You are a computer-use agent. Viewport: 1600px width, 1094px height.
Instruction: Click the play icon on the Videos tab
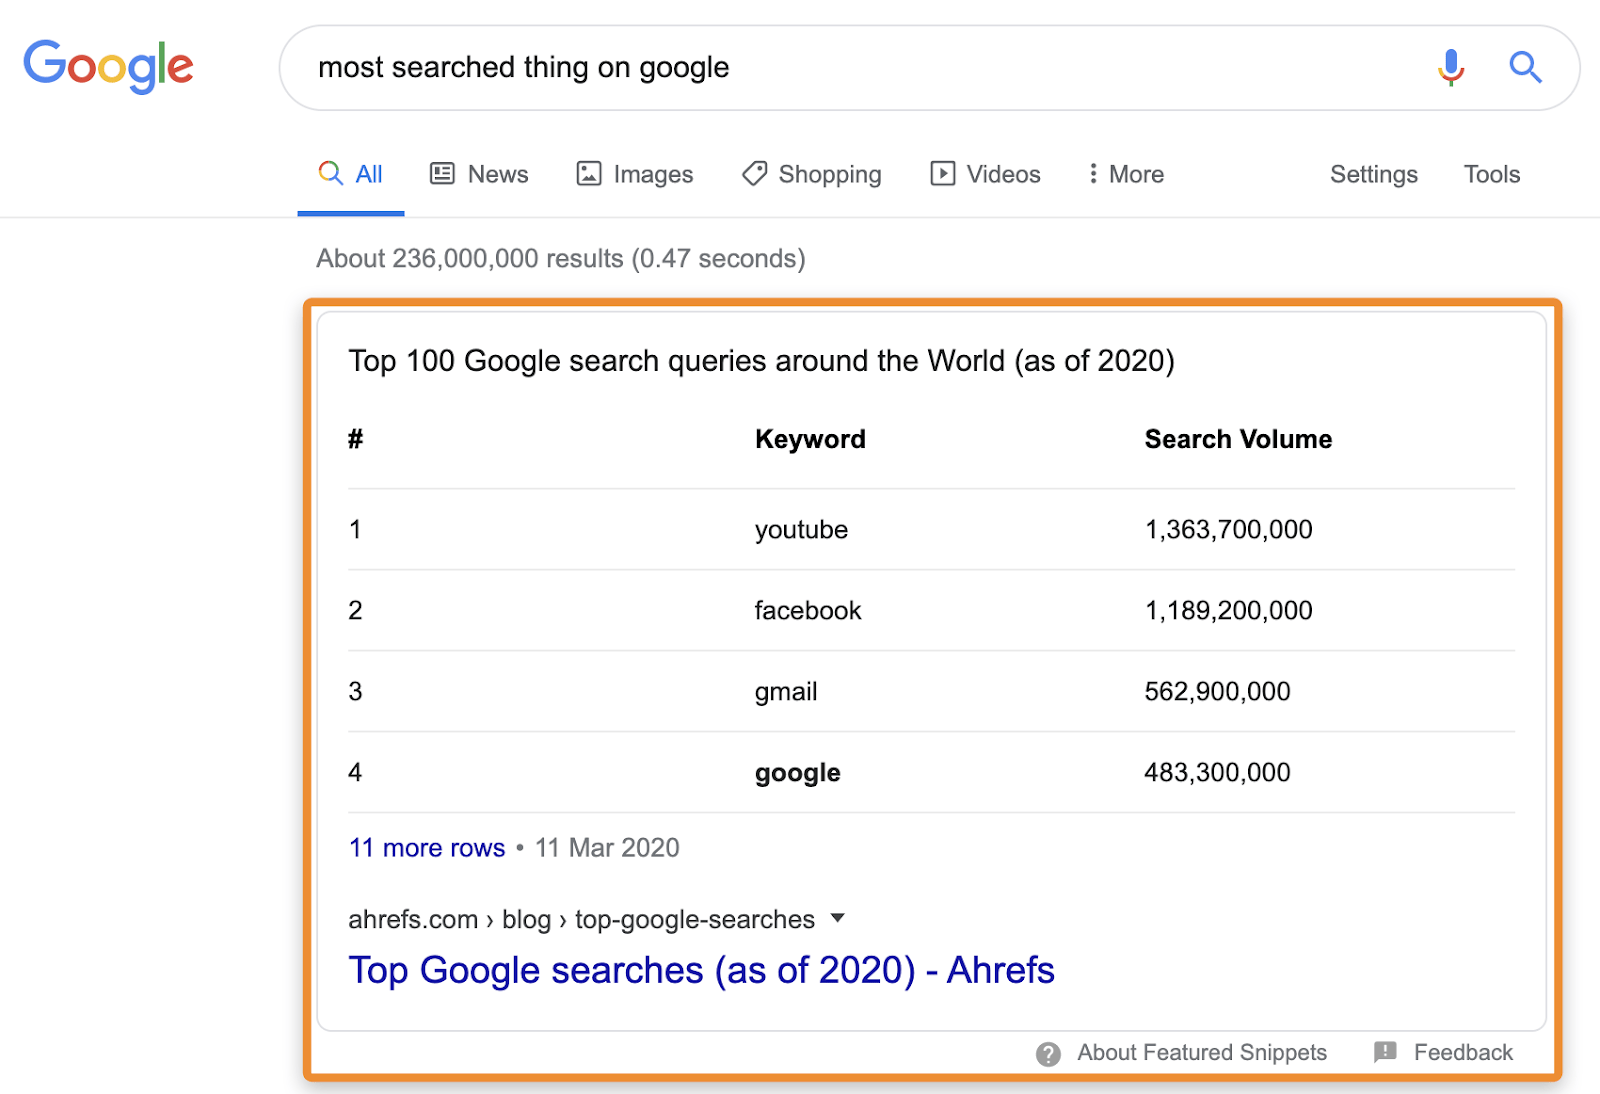[944, 173]
